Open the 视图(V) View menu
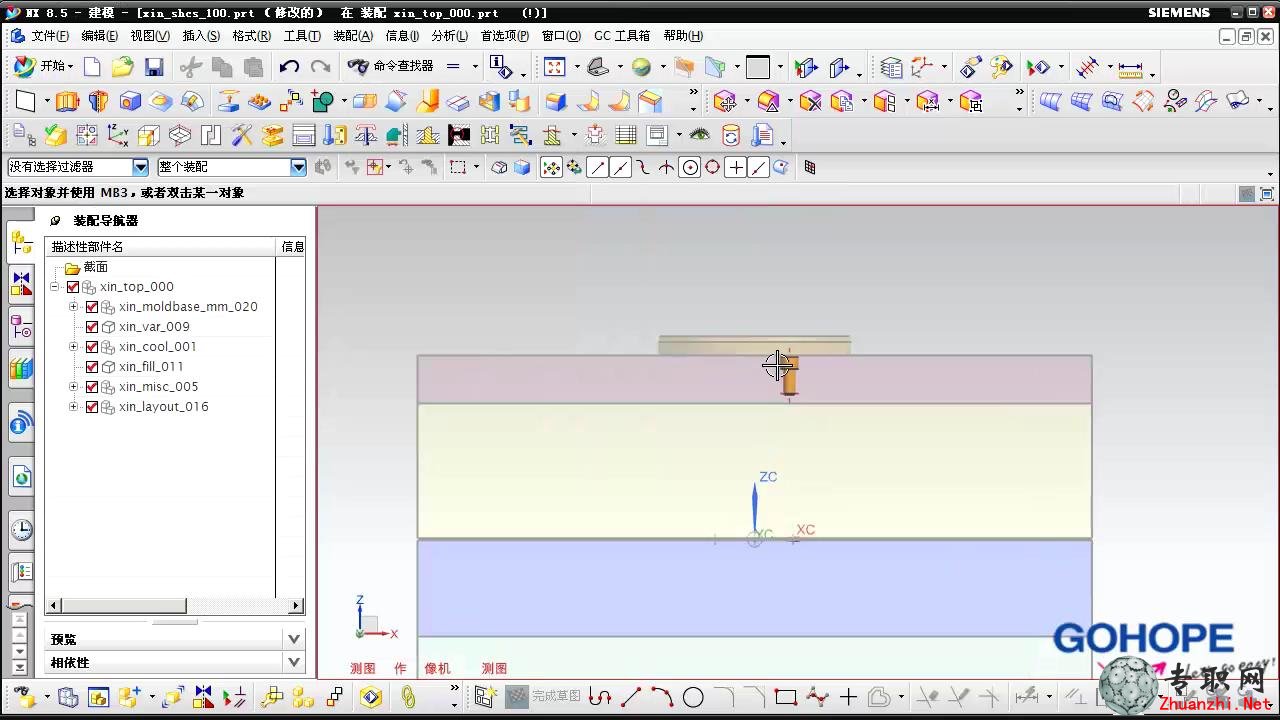The image size is (1280, 720). [150, 36]
